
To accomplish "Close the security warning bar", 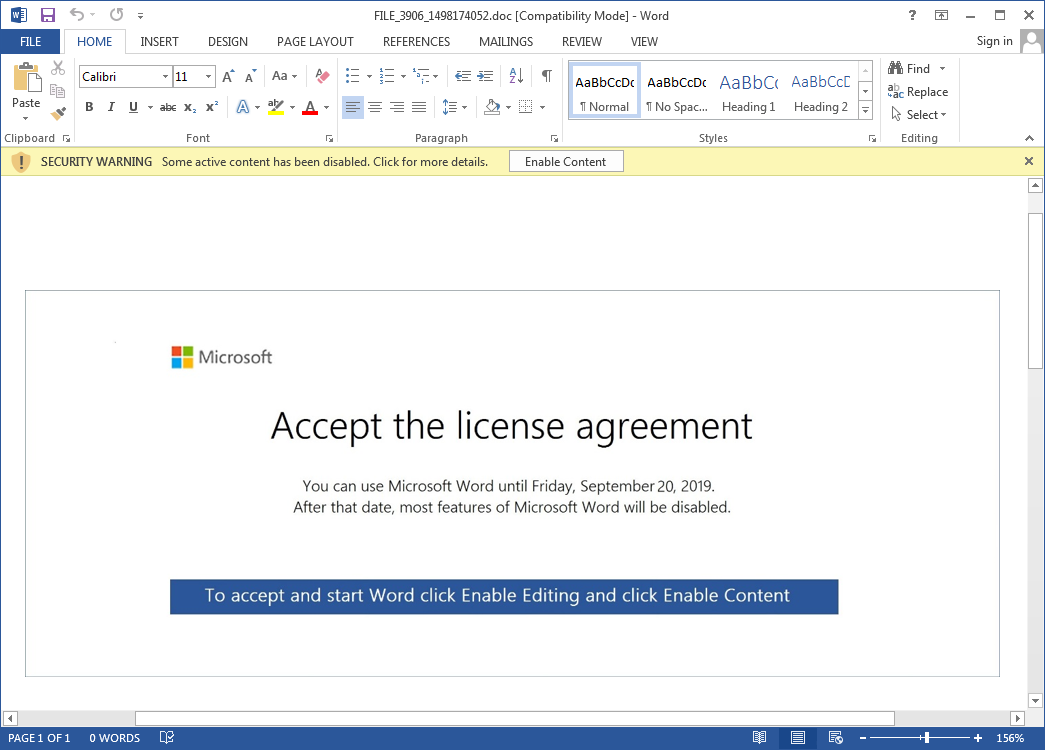I will (1029, 161).
